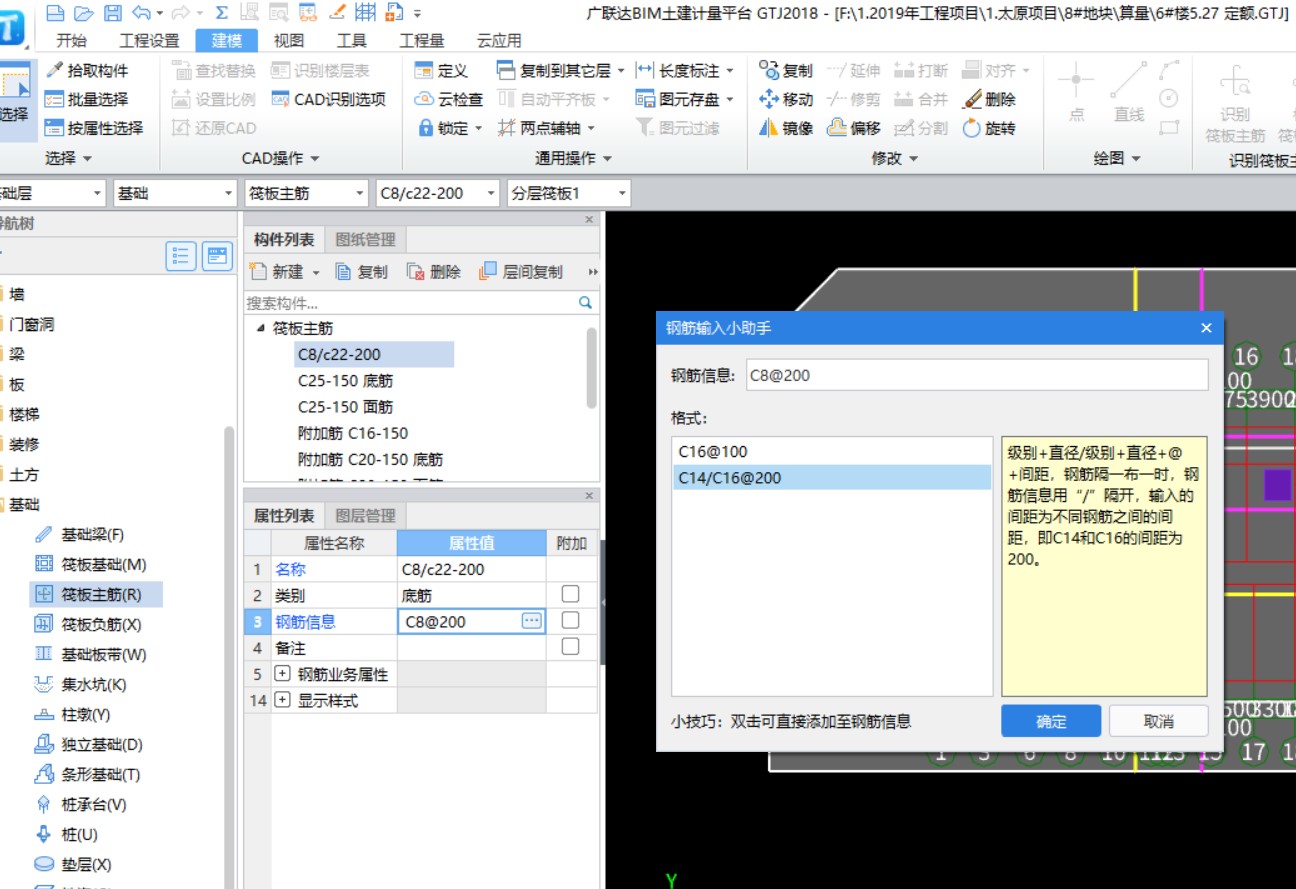Click the 按属性选择 tool
1296x889 pixels.
point(94,128)
